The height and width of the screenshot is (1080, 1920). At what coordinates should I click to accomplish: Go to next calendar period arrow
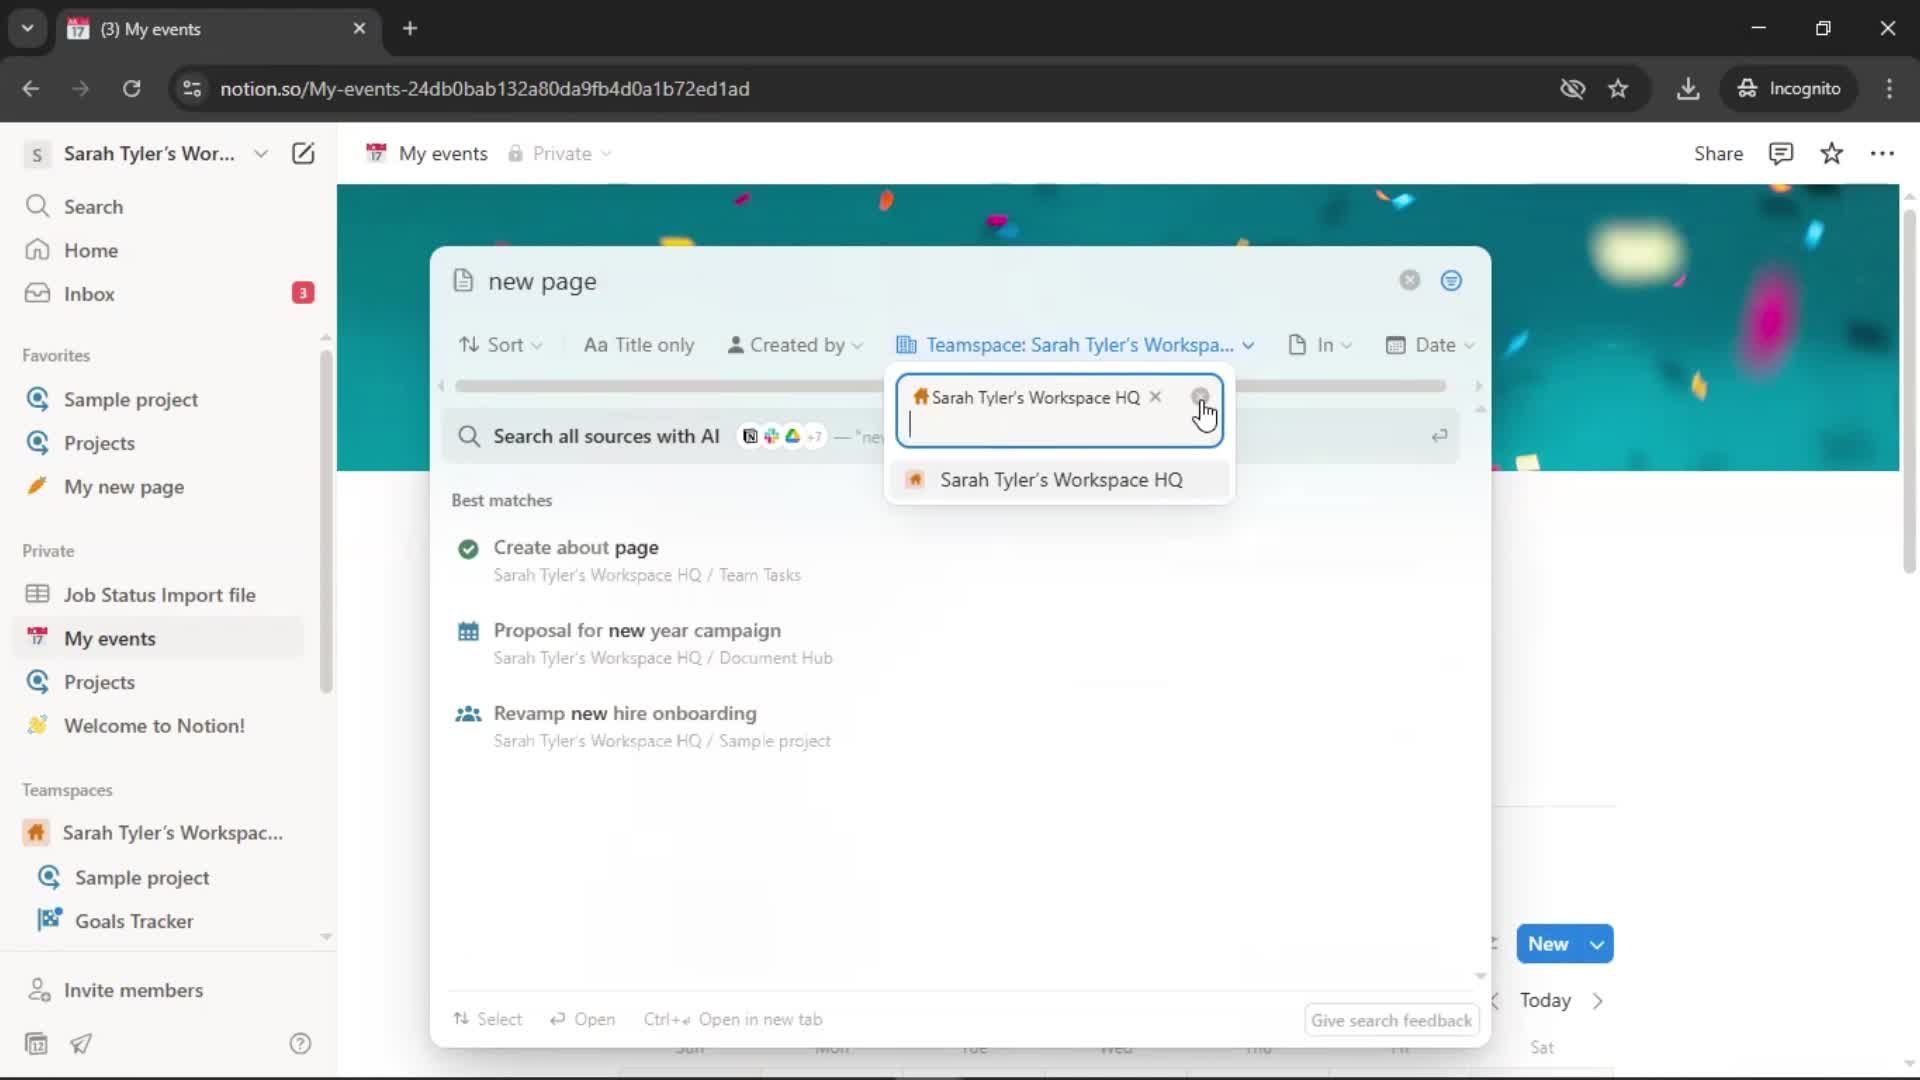click(1598, 1001)
